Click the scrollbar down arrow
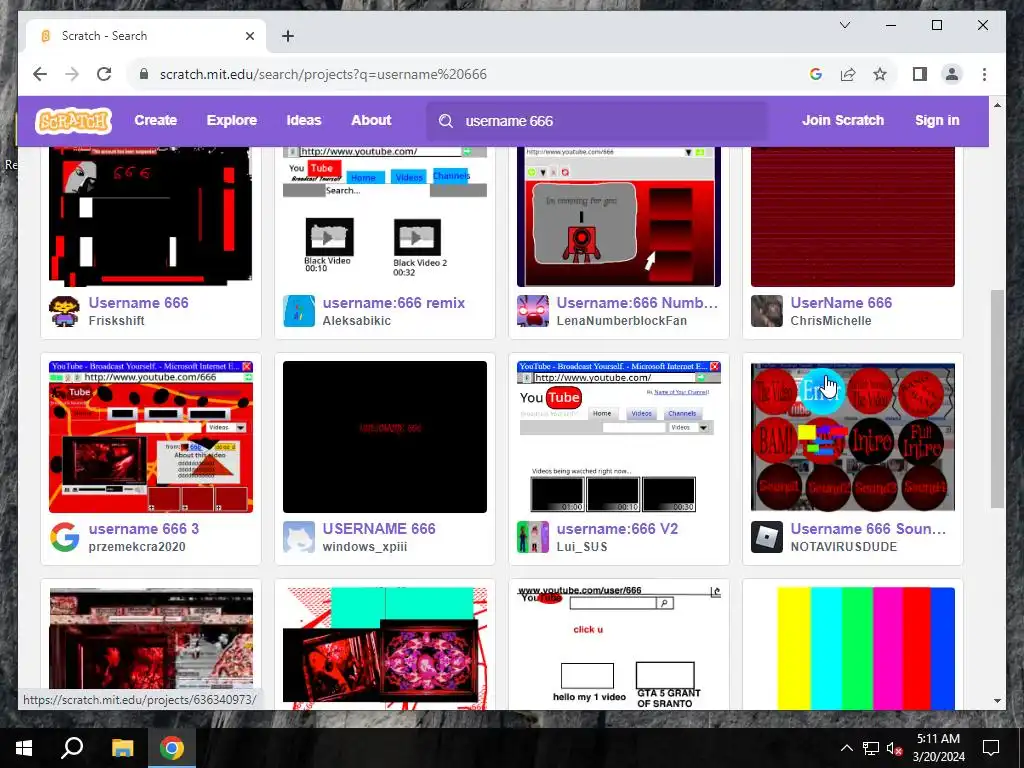 997,701
